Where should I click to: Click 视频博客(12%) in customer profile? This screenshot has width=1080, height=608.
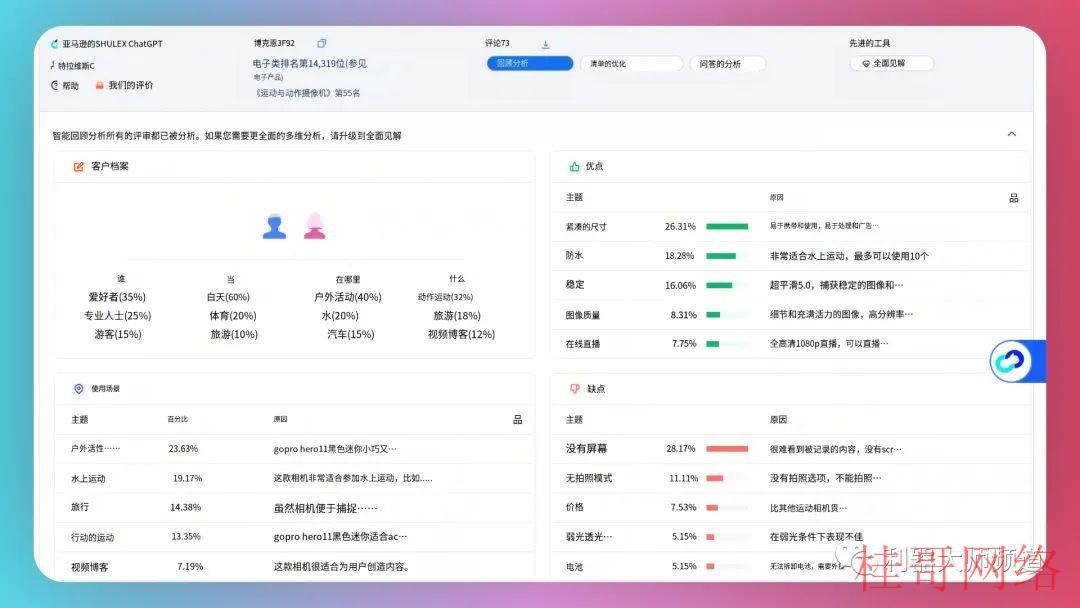pyautogui.click(x=461, y=335)
